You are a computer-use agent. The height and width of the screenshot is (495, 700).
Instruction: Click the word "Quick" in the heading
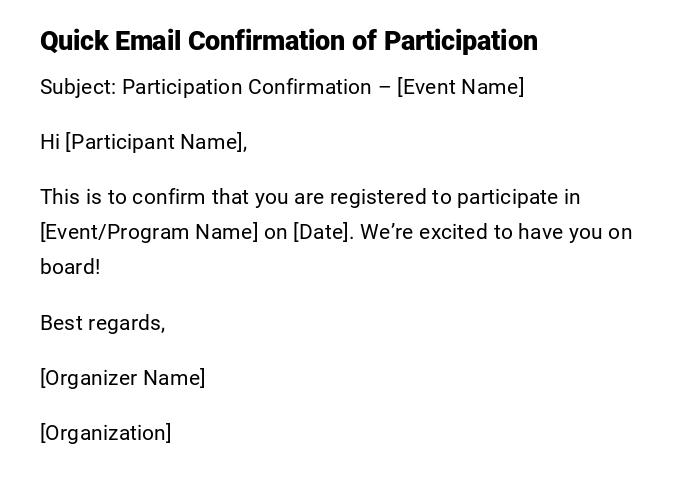75,41
